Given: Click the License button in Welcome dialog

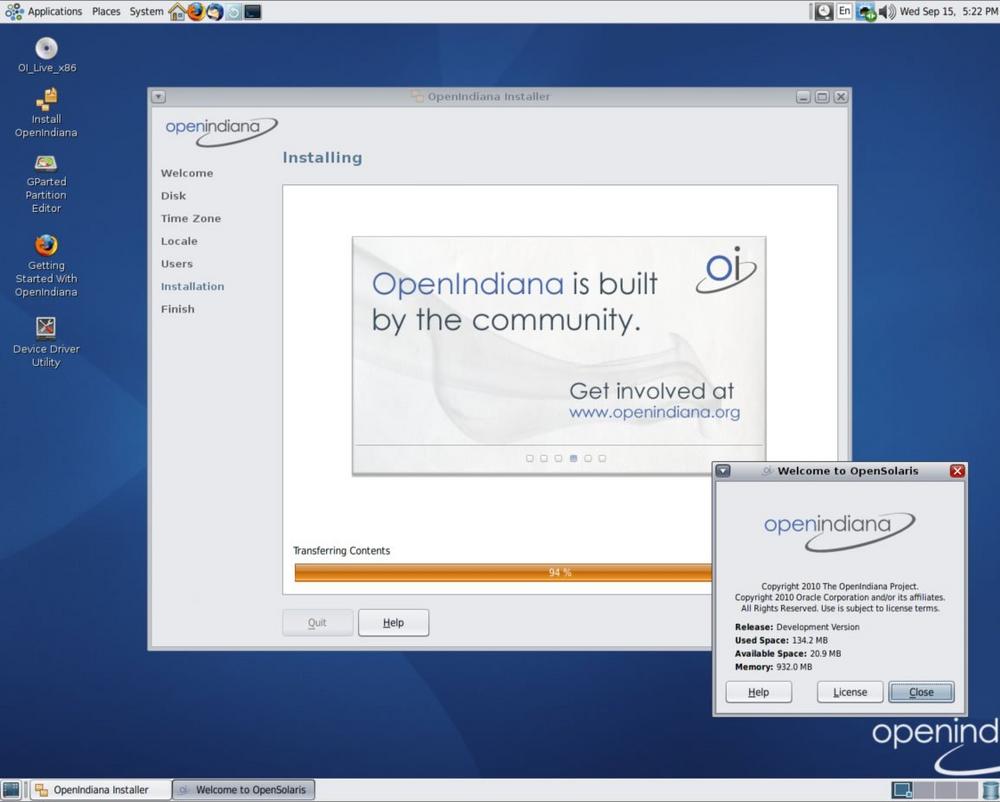Looking at the screenshot, I should (x=850, y=692).
